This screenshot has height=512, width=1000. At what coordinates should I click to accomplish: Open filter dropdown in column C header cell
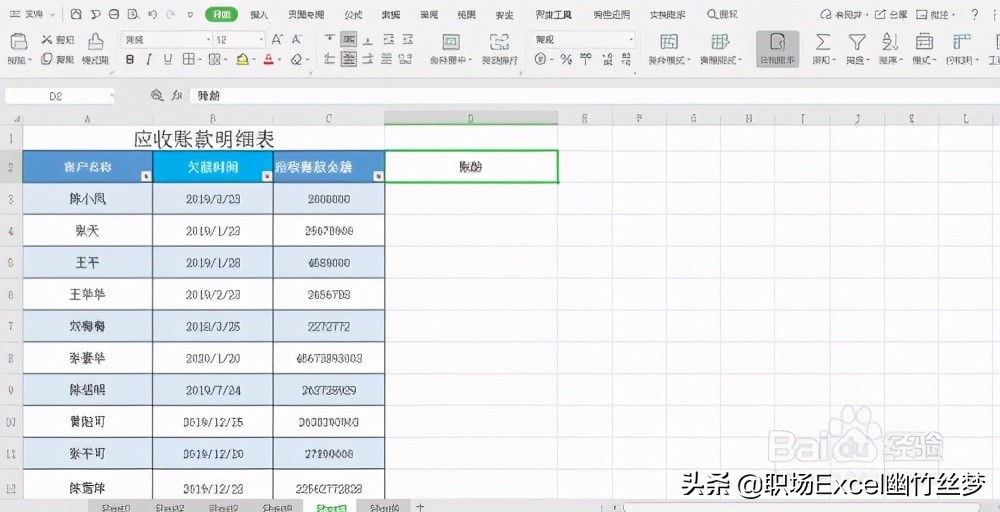(378, 176)
